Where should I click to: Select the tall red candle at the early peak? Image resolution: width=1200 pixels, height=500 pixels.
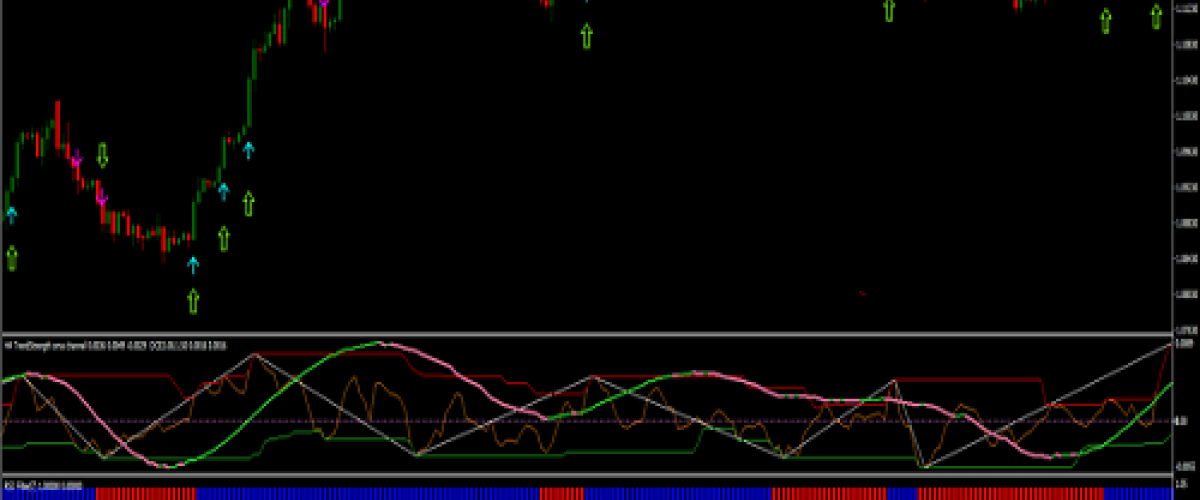(57, 119)
